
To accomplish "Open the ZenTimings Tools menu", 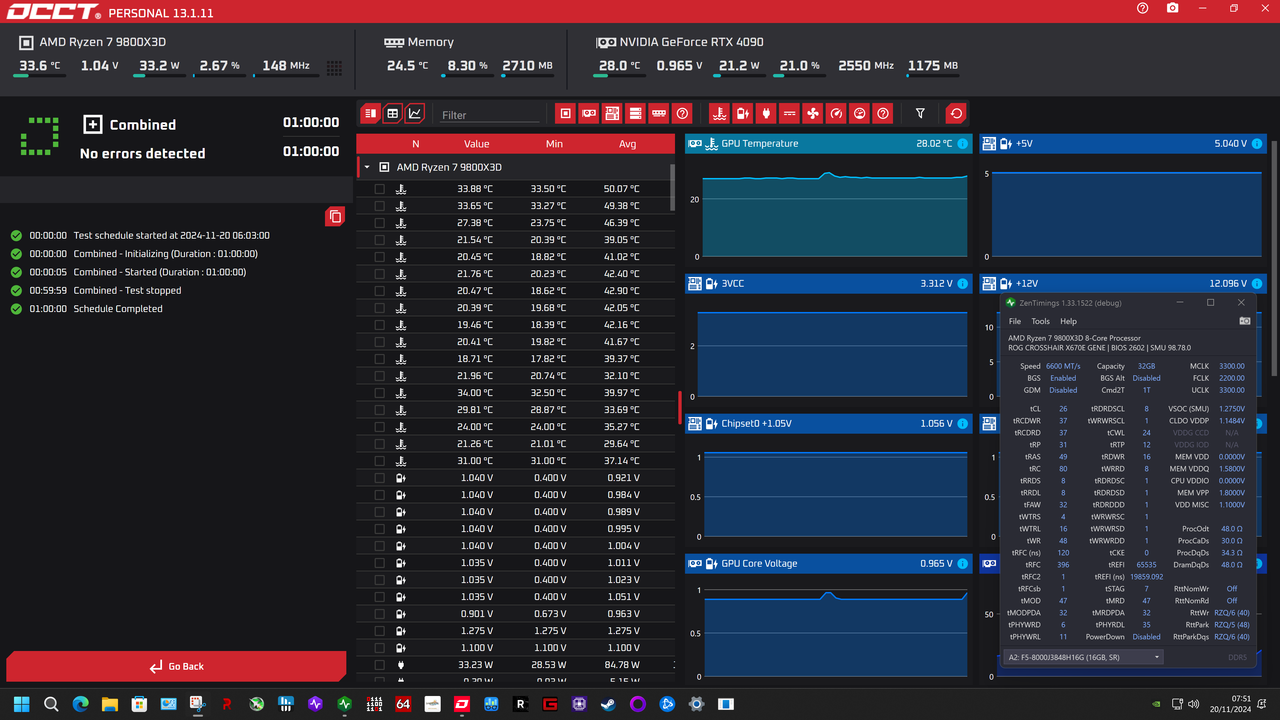I will pyautogui.click(x=1041, y=321).
